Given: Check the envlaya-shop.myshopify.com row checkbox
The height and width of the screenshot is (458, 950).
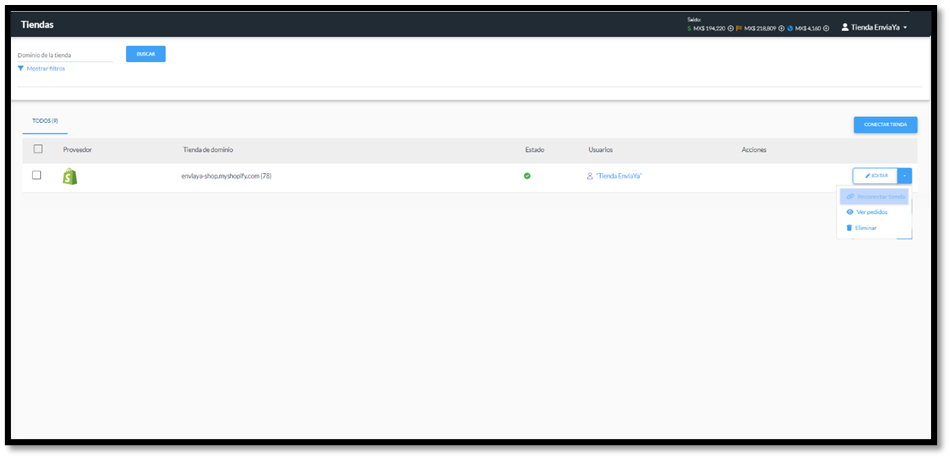Looking at the screenshot, I should tap(36, 175).
